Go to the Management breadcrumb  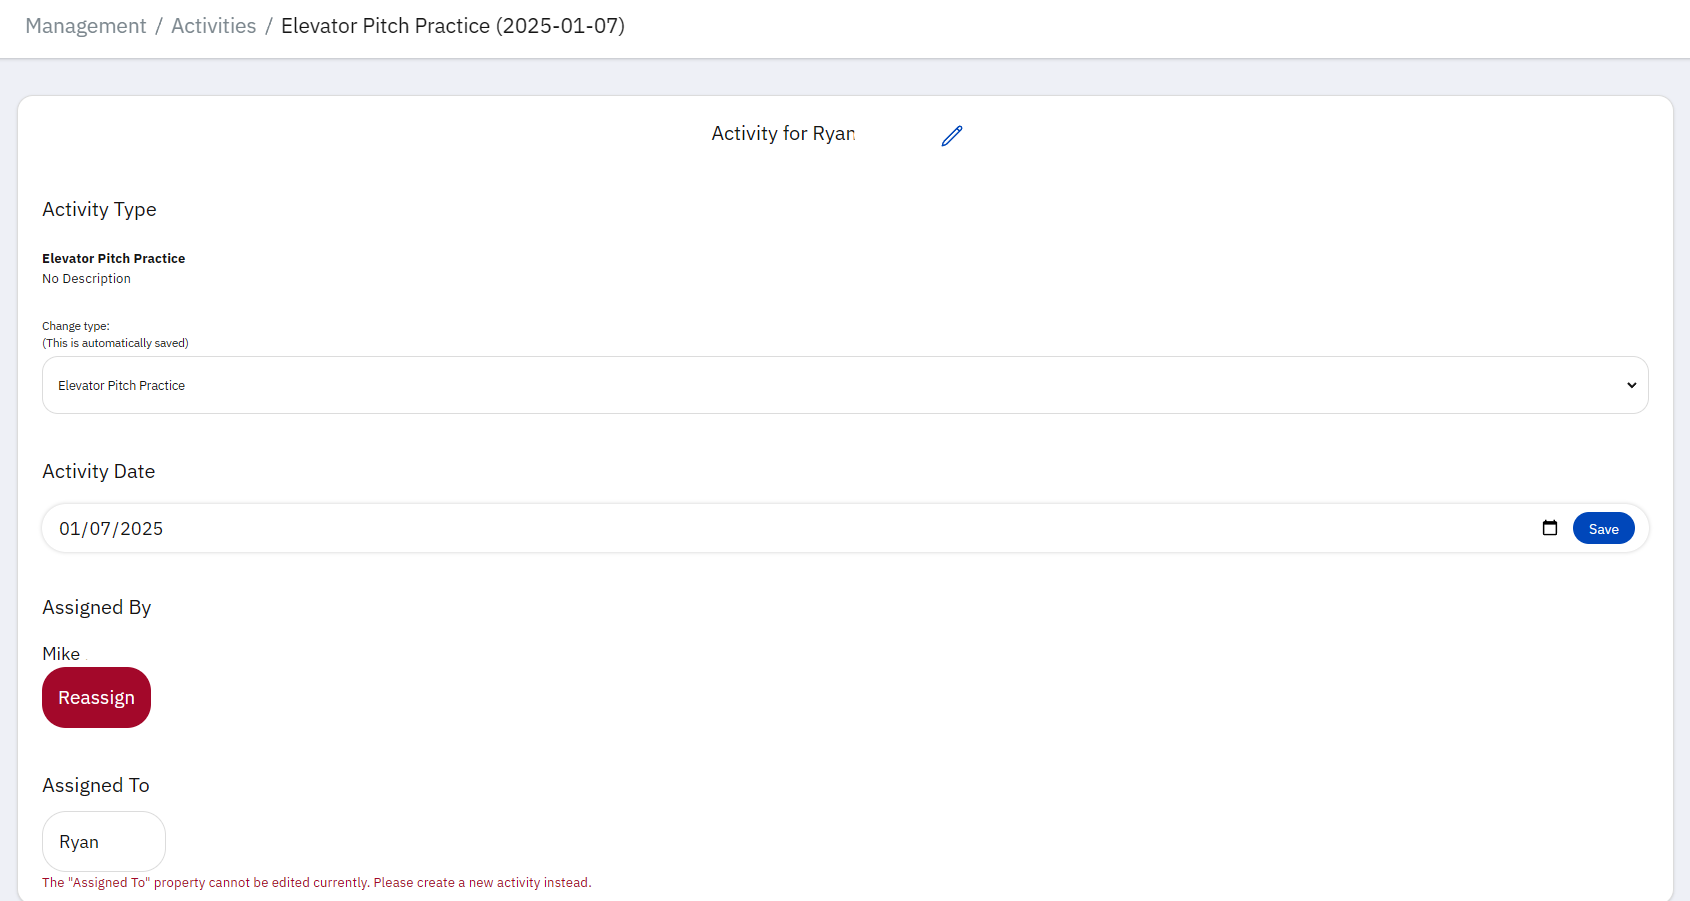tap(86, 26)
